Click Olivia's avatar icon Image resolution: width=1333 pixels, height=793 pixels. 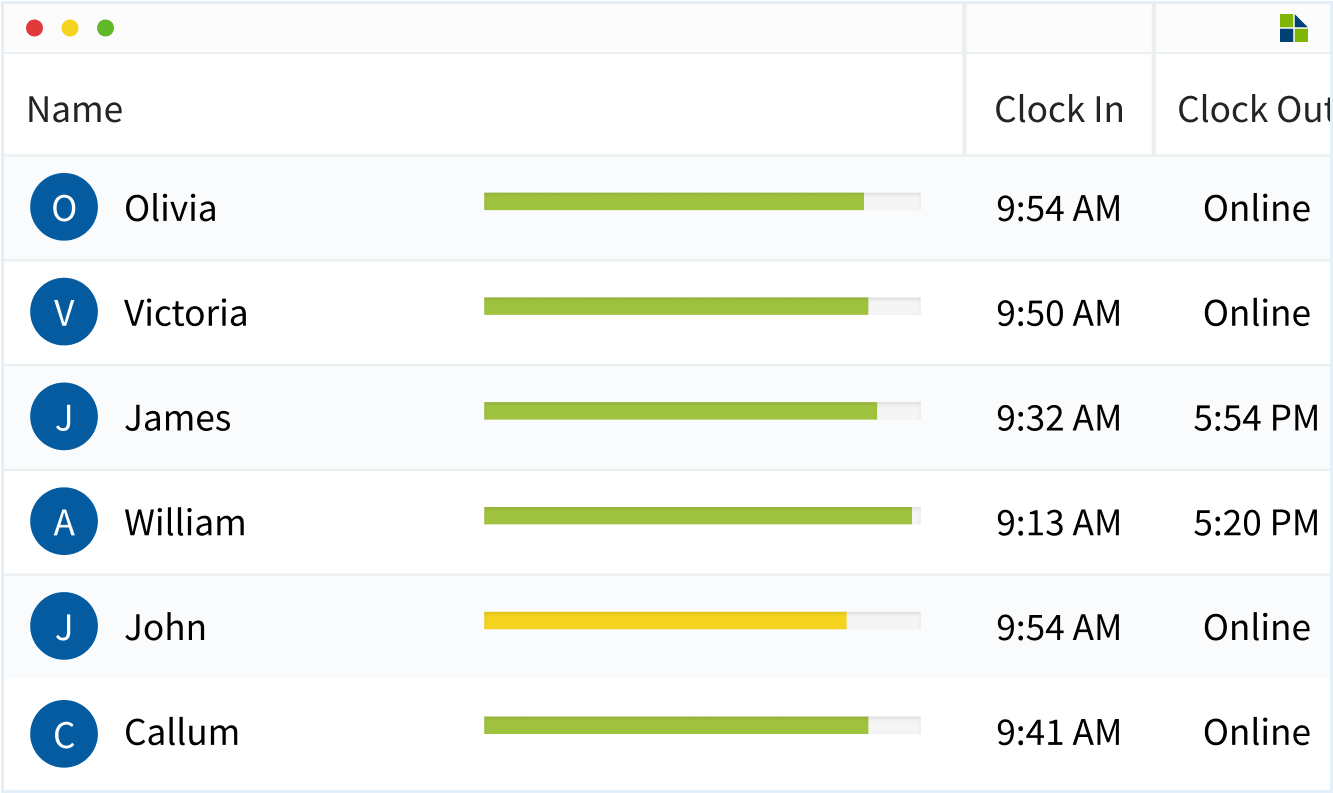point(64,207)
